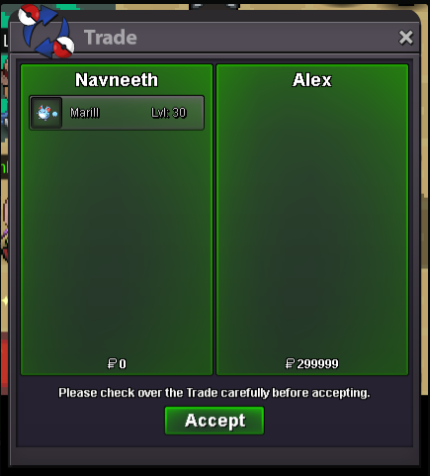Screen dimensions: 430x476
Task: Click the Pokédollar symbol beside 0
Action: tap(112, 363)
